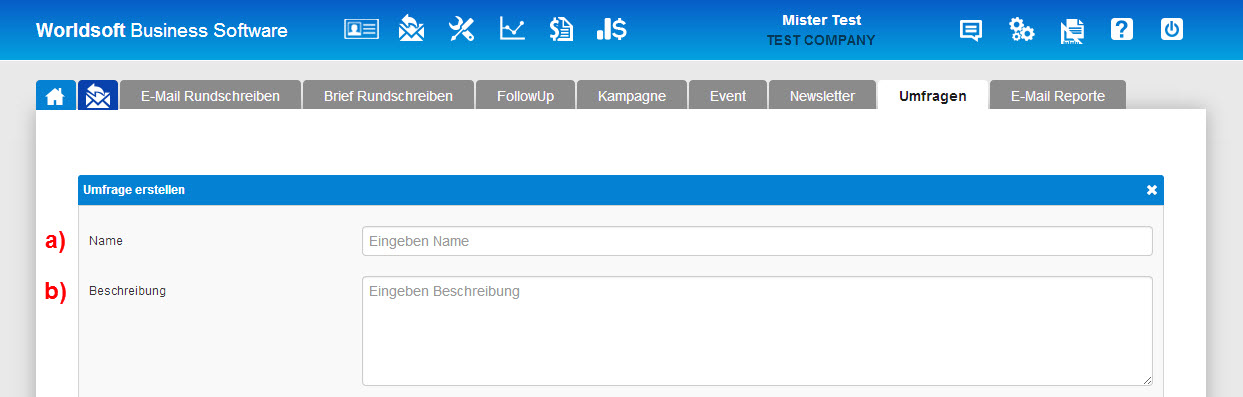Click the power logout icon
Image resolution: width=1243 pixels, height=397 pixels.
click(x=1172, y=29)
